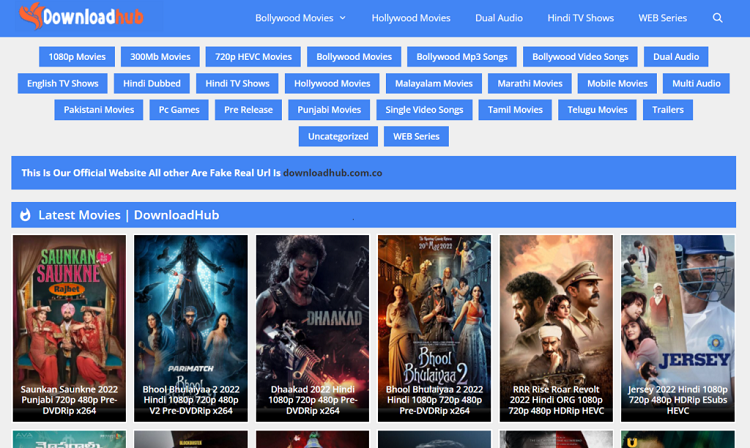This screenshot has height=448, width=750.
Task: Open the Hindi Dubbed category
Action: (152, 84)
